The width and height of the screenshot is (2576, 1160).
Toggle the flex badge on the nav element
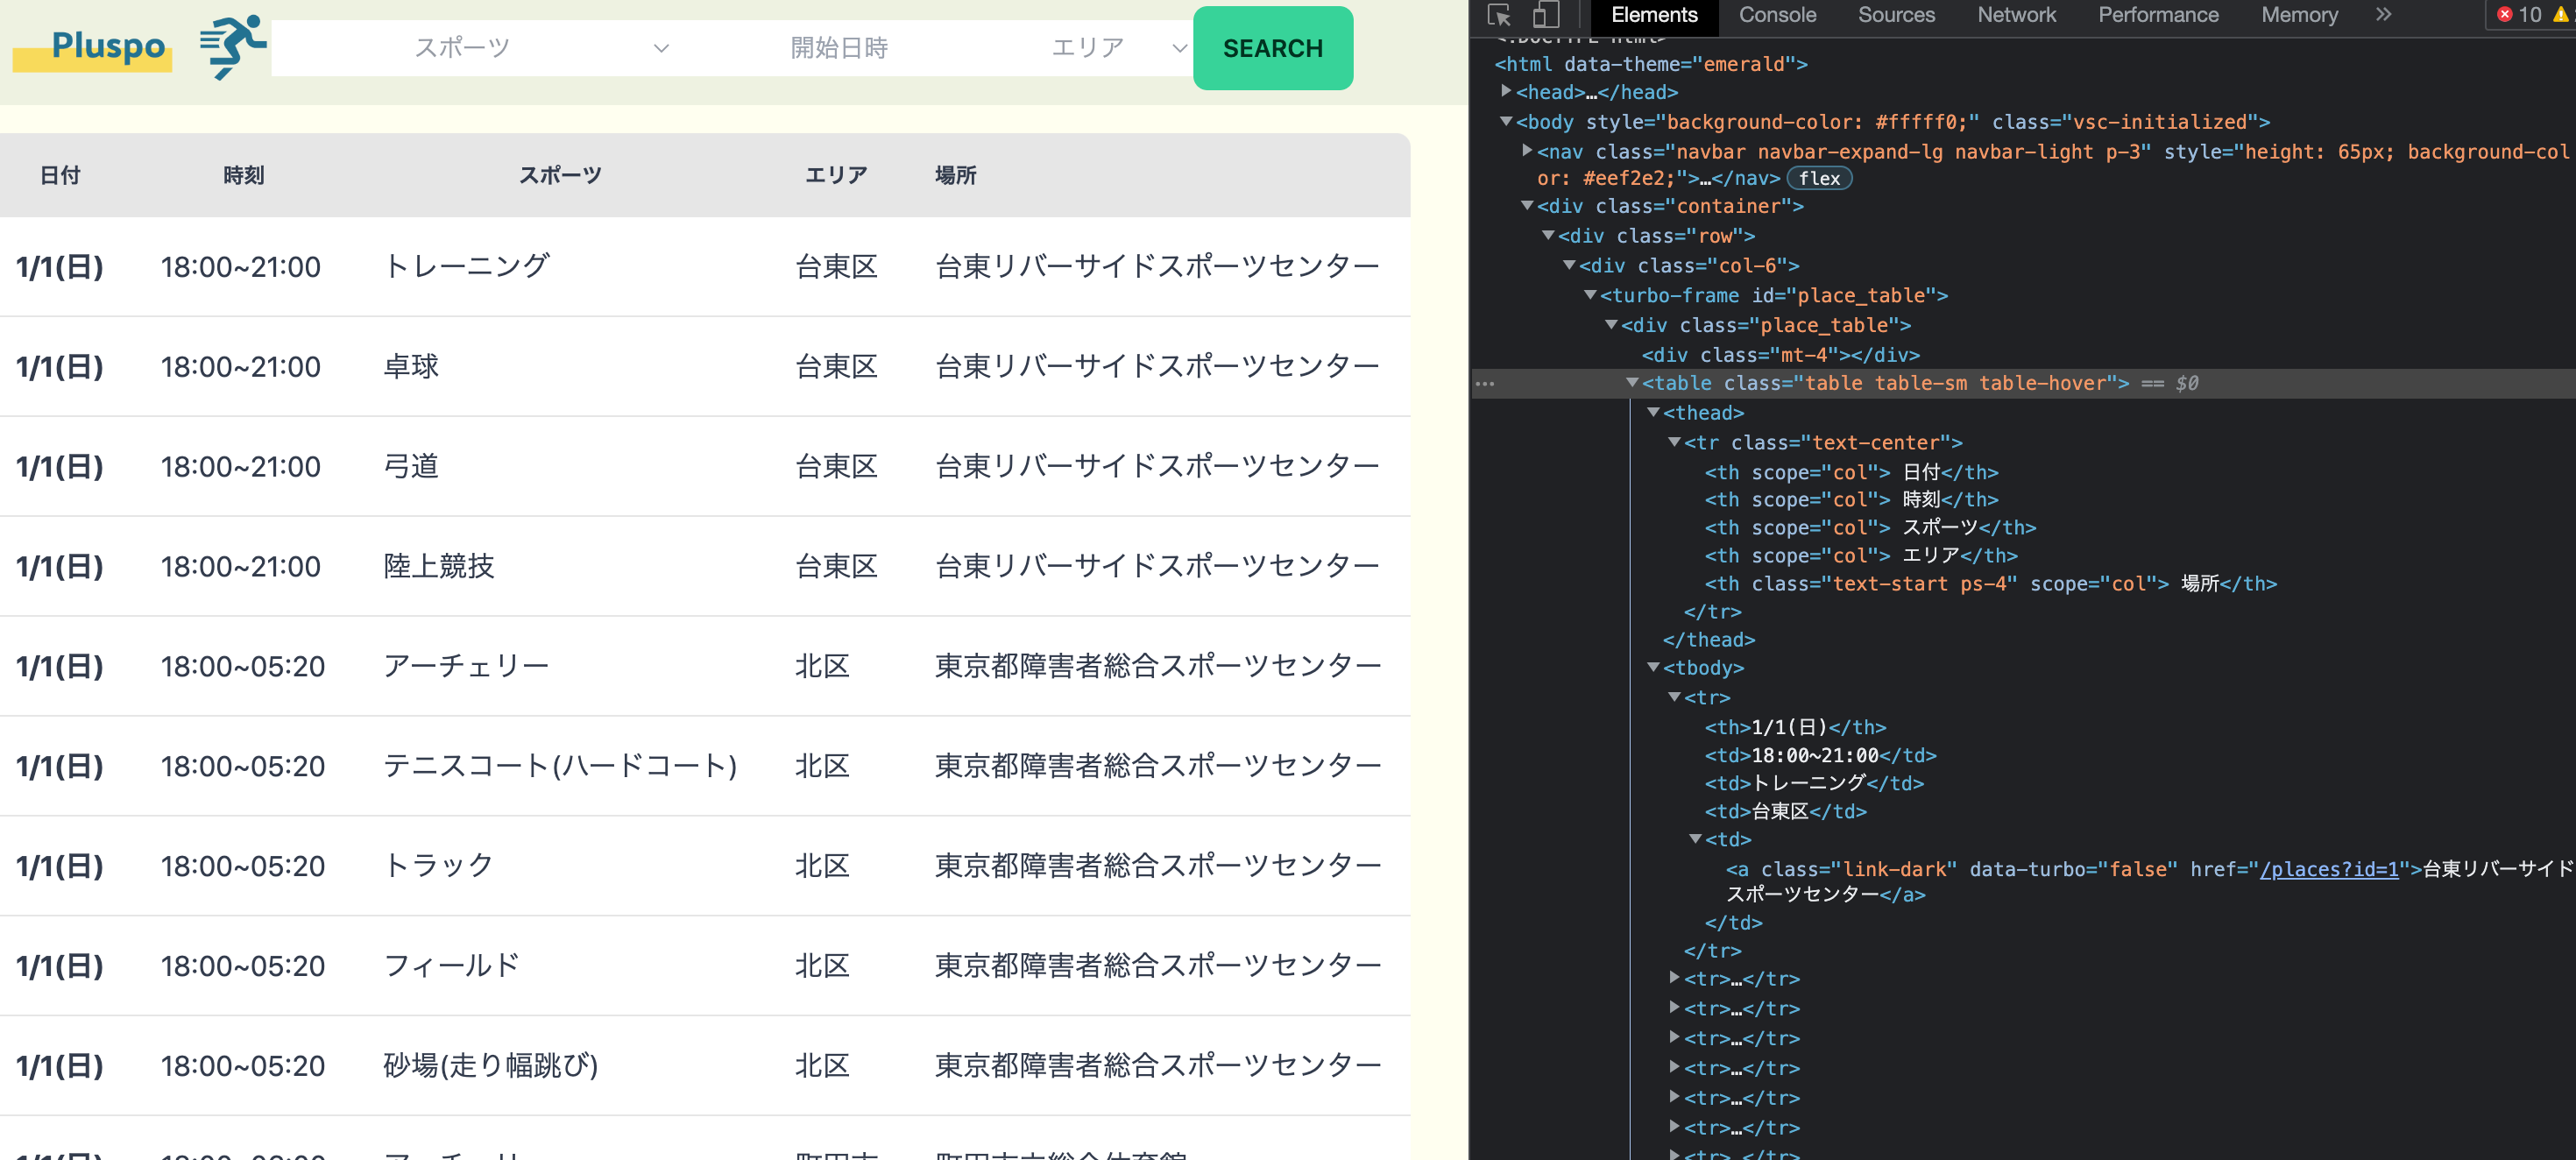(x=1818, y=178)
